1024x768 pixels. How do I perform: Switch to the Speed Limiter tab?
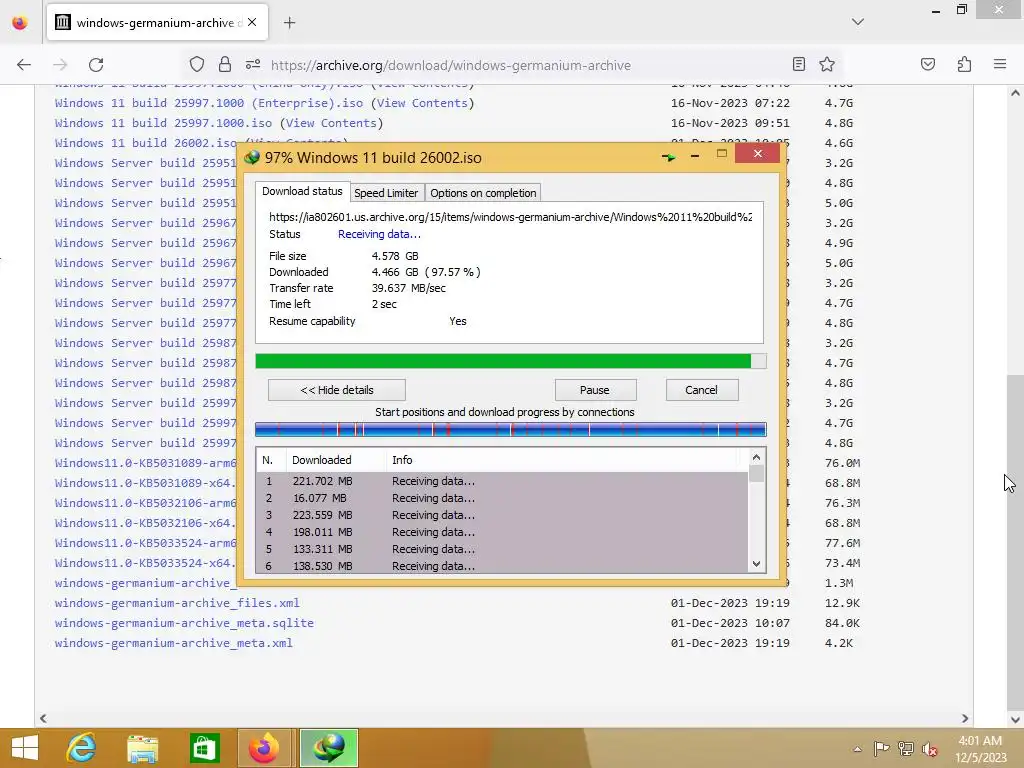click(x=386, y=193)
